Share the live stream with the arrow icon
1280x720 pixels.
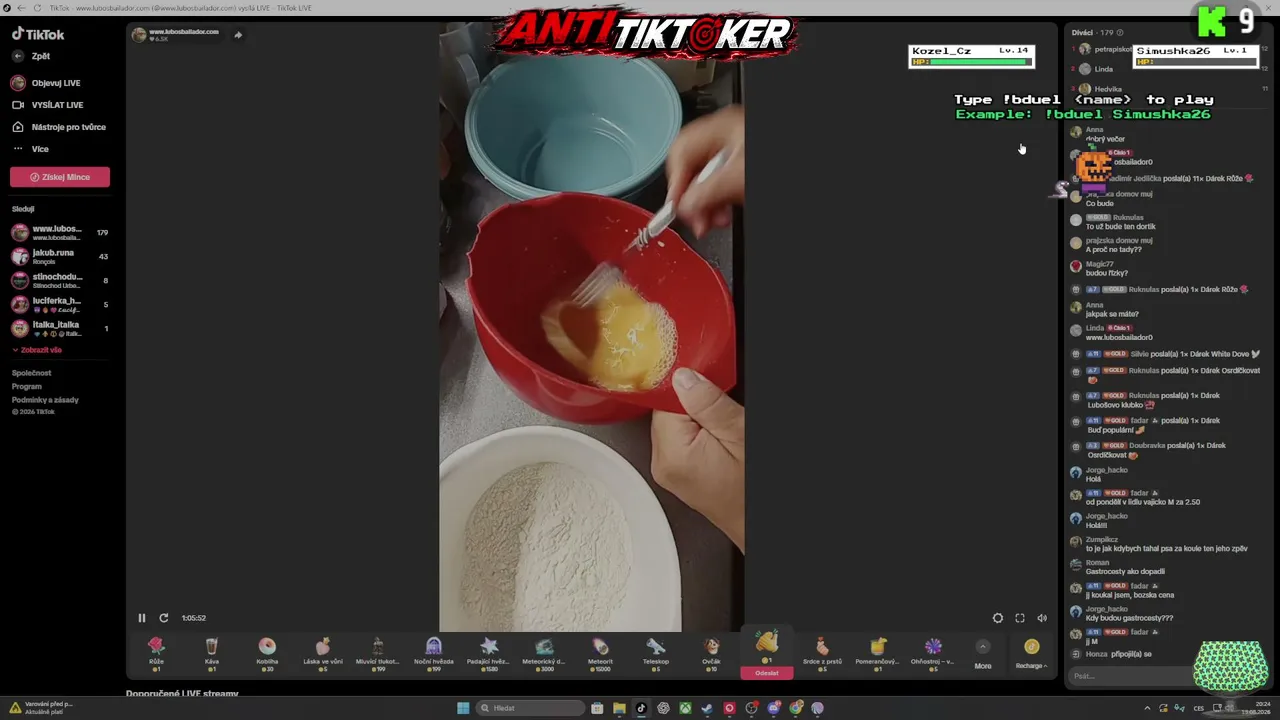click(x=238, y=35)
